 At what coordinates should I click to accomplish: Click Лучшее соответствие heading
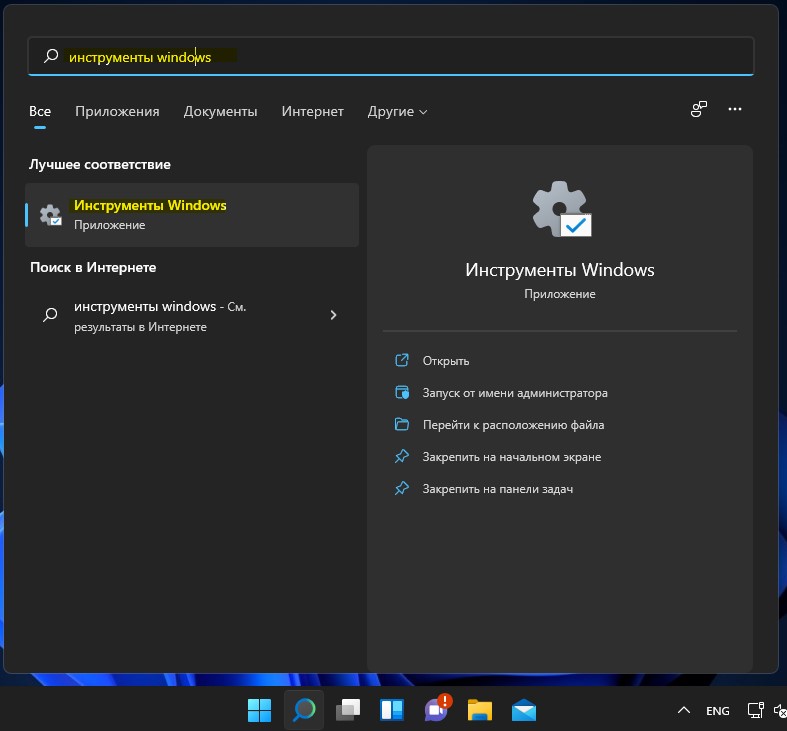click(100, 165)
